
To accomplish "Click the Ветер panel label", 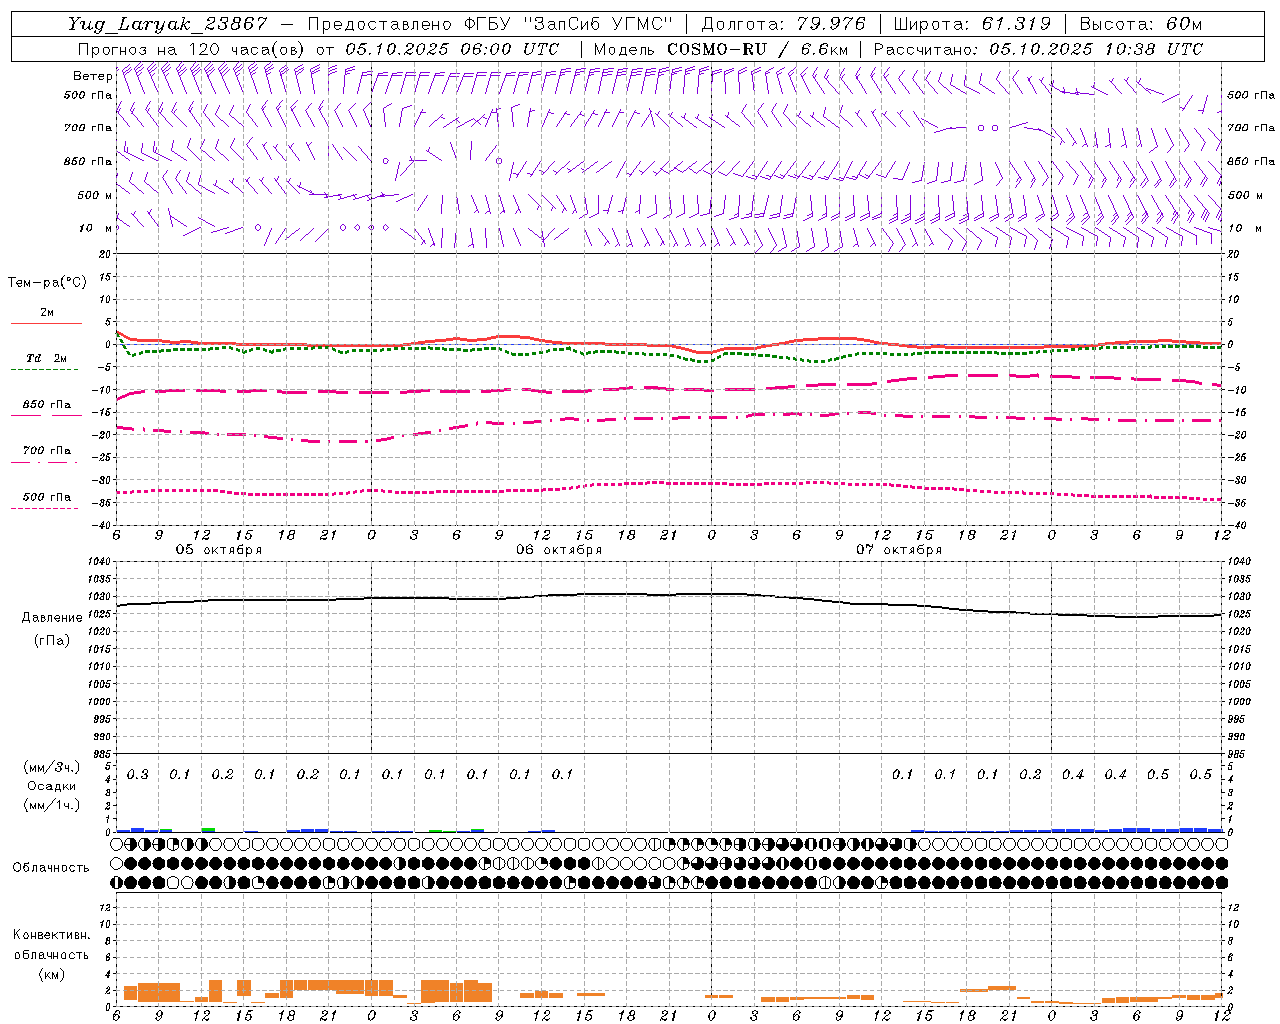I will pos(92,76).
